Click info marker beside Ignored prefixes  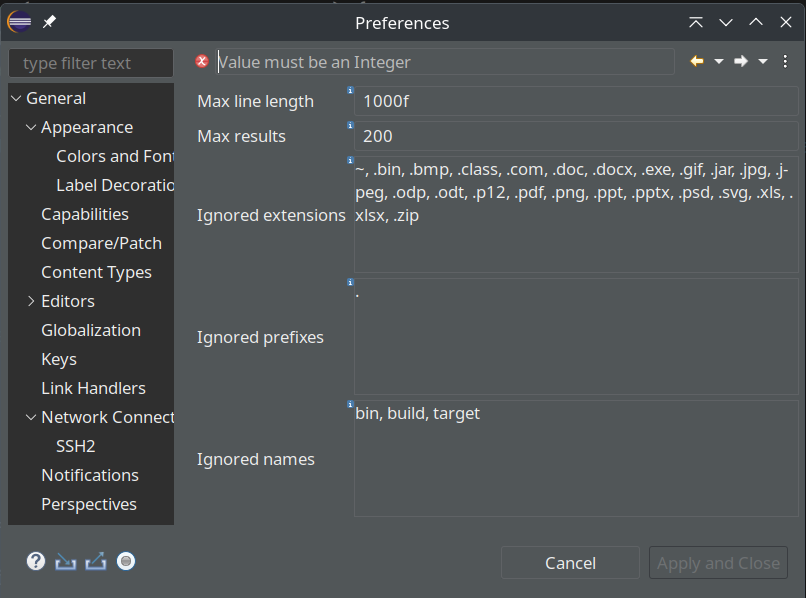click(350, 282)
